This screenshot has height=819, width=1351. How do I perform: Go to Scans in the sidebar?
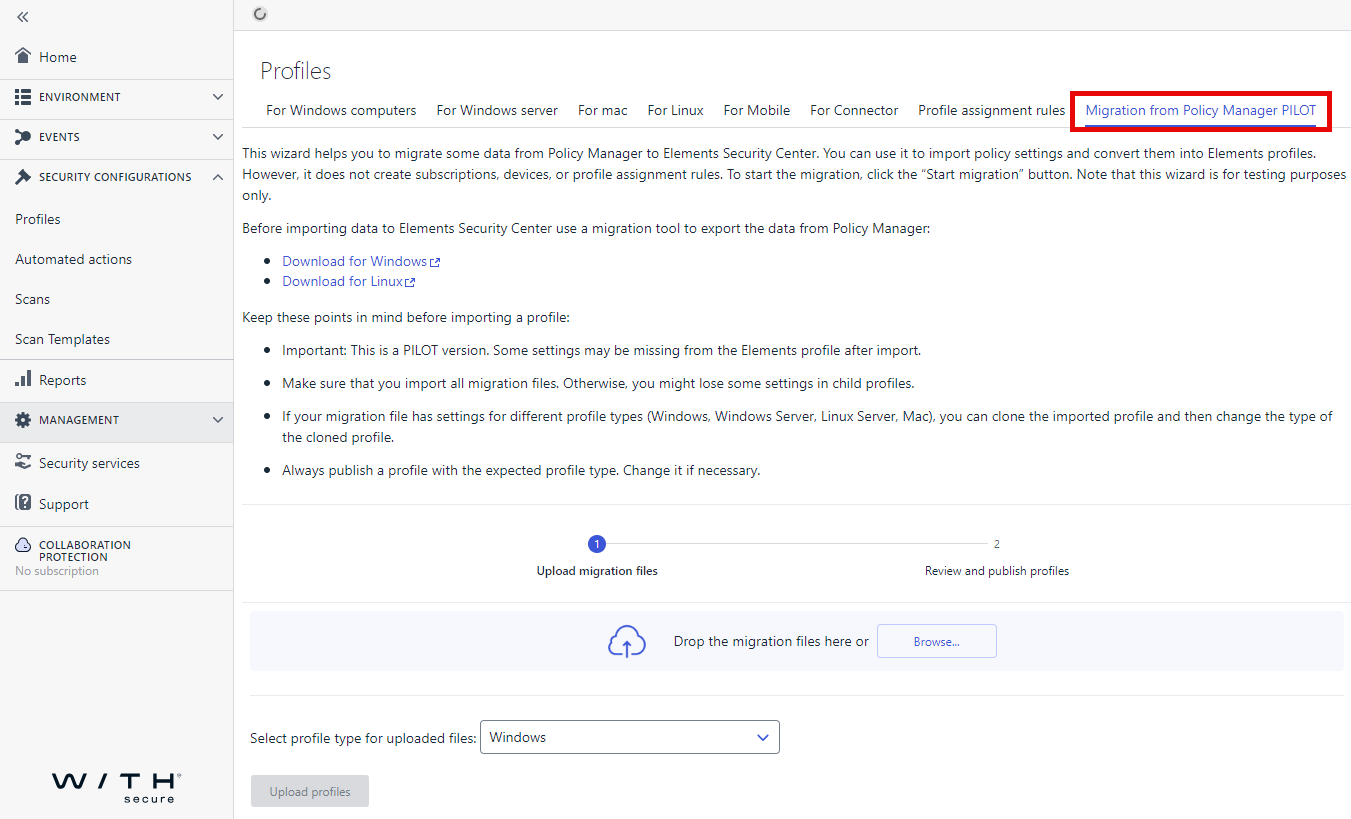33,299
